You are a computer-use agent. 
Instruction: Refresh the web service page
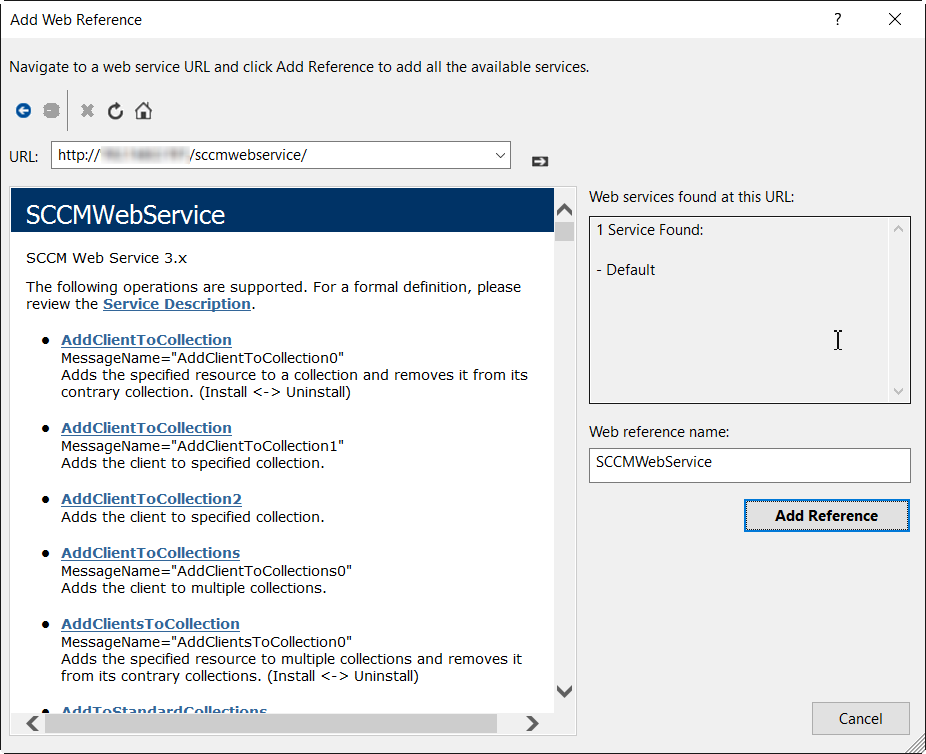tap(115, 110)
